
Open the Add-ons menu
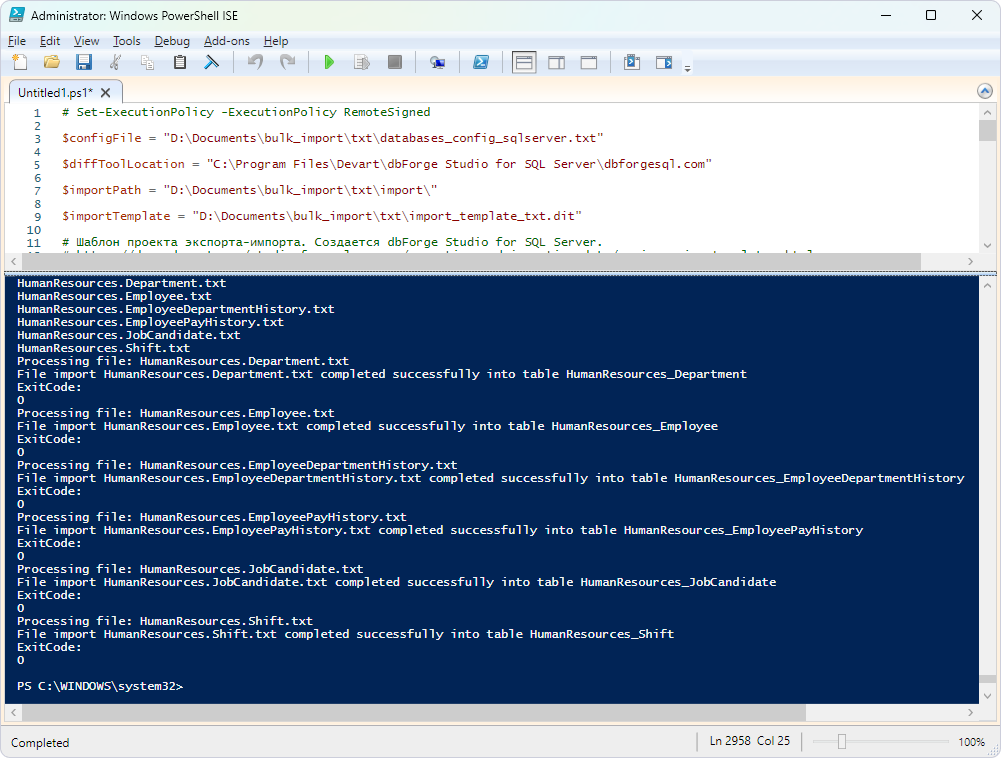click(227, 41)
